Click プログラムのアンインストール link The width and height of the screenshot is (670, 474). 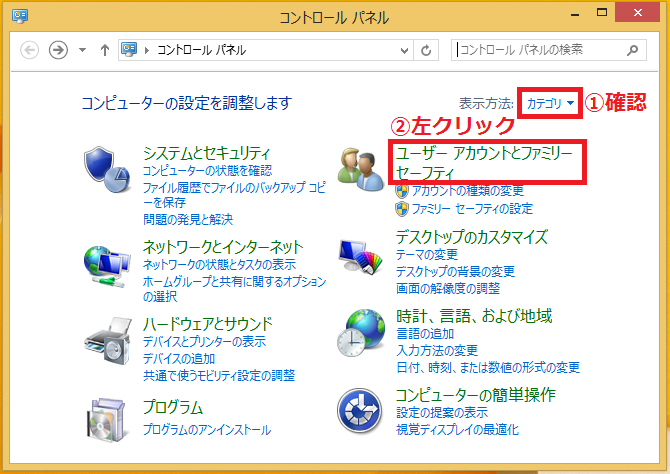pyautogui.click(x=207, y=429)
